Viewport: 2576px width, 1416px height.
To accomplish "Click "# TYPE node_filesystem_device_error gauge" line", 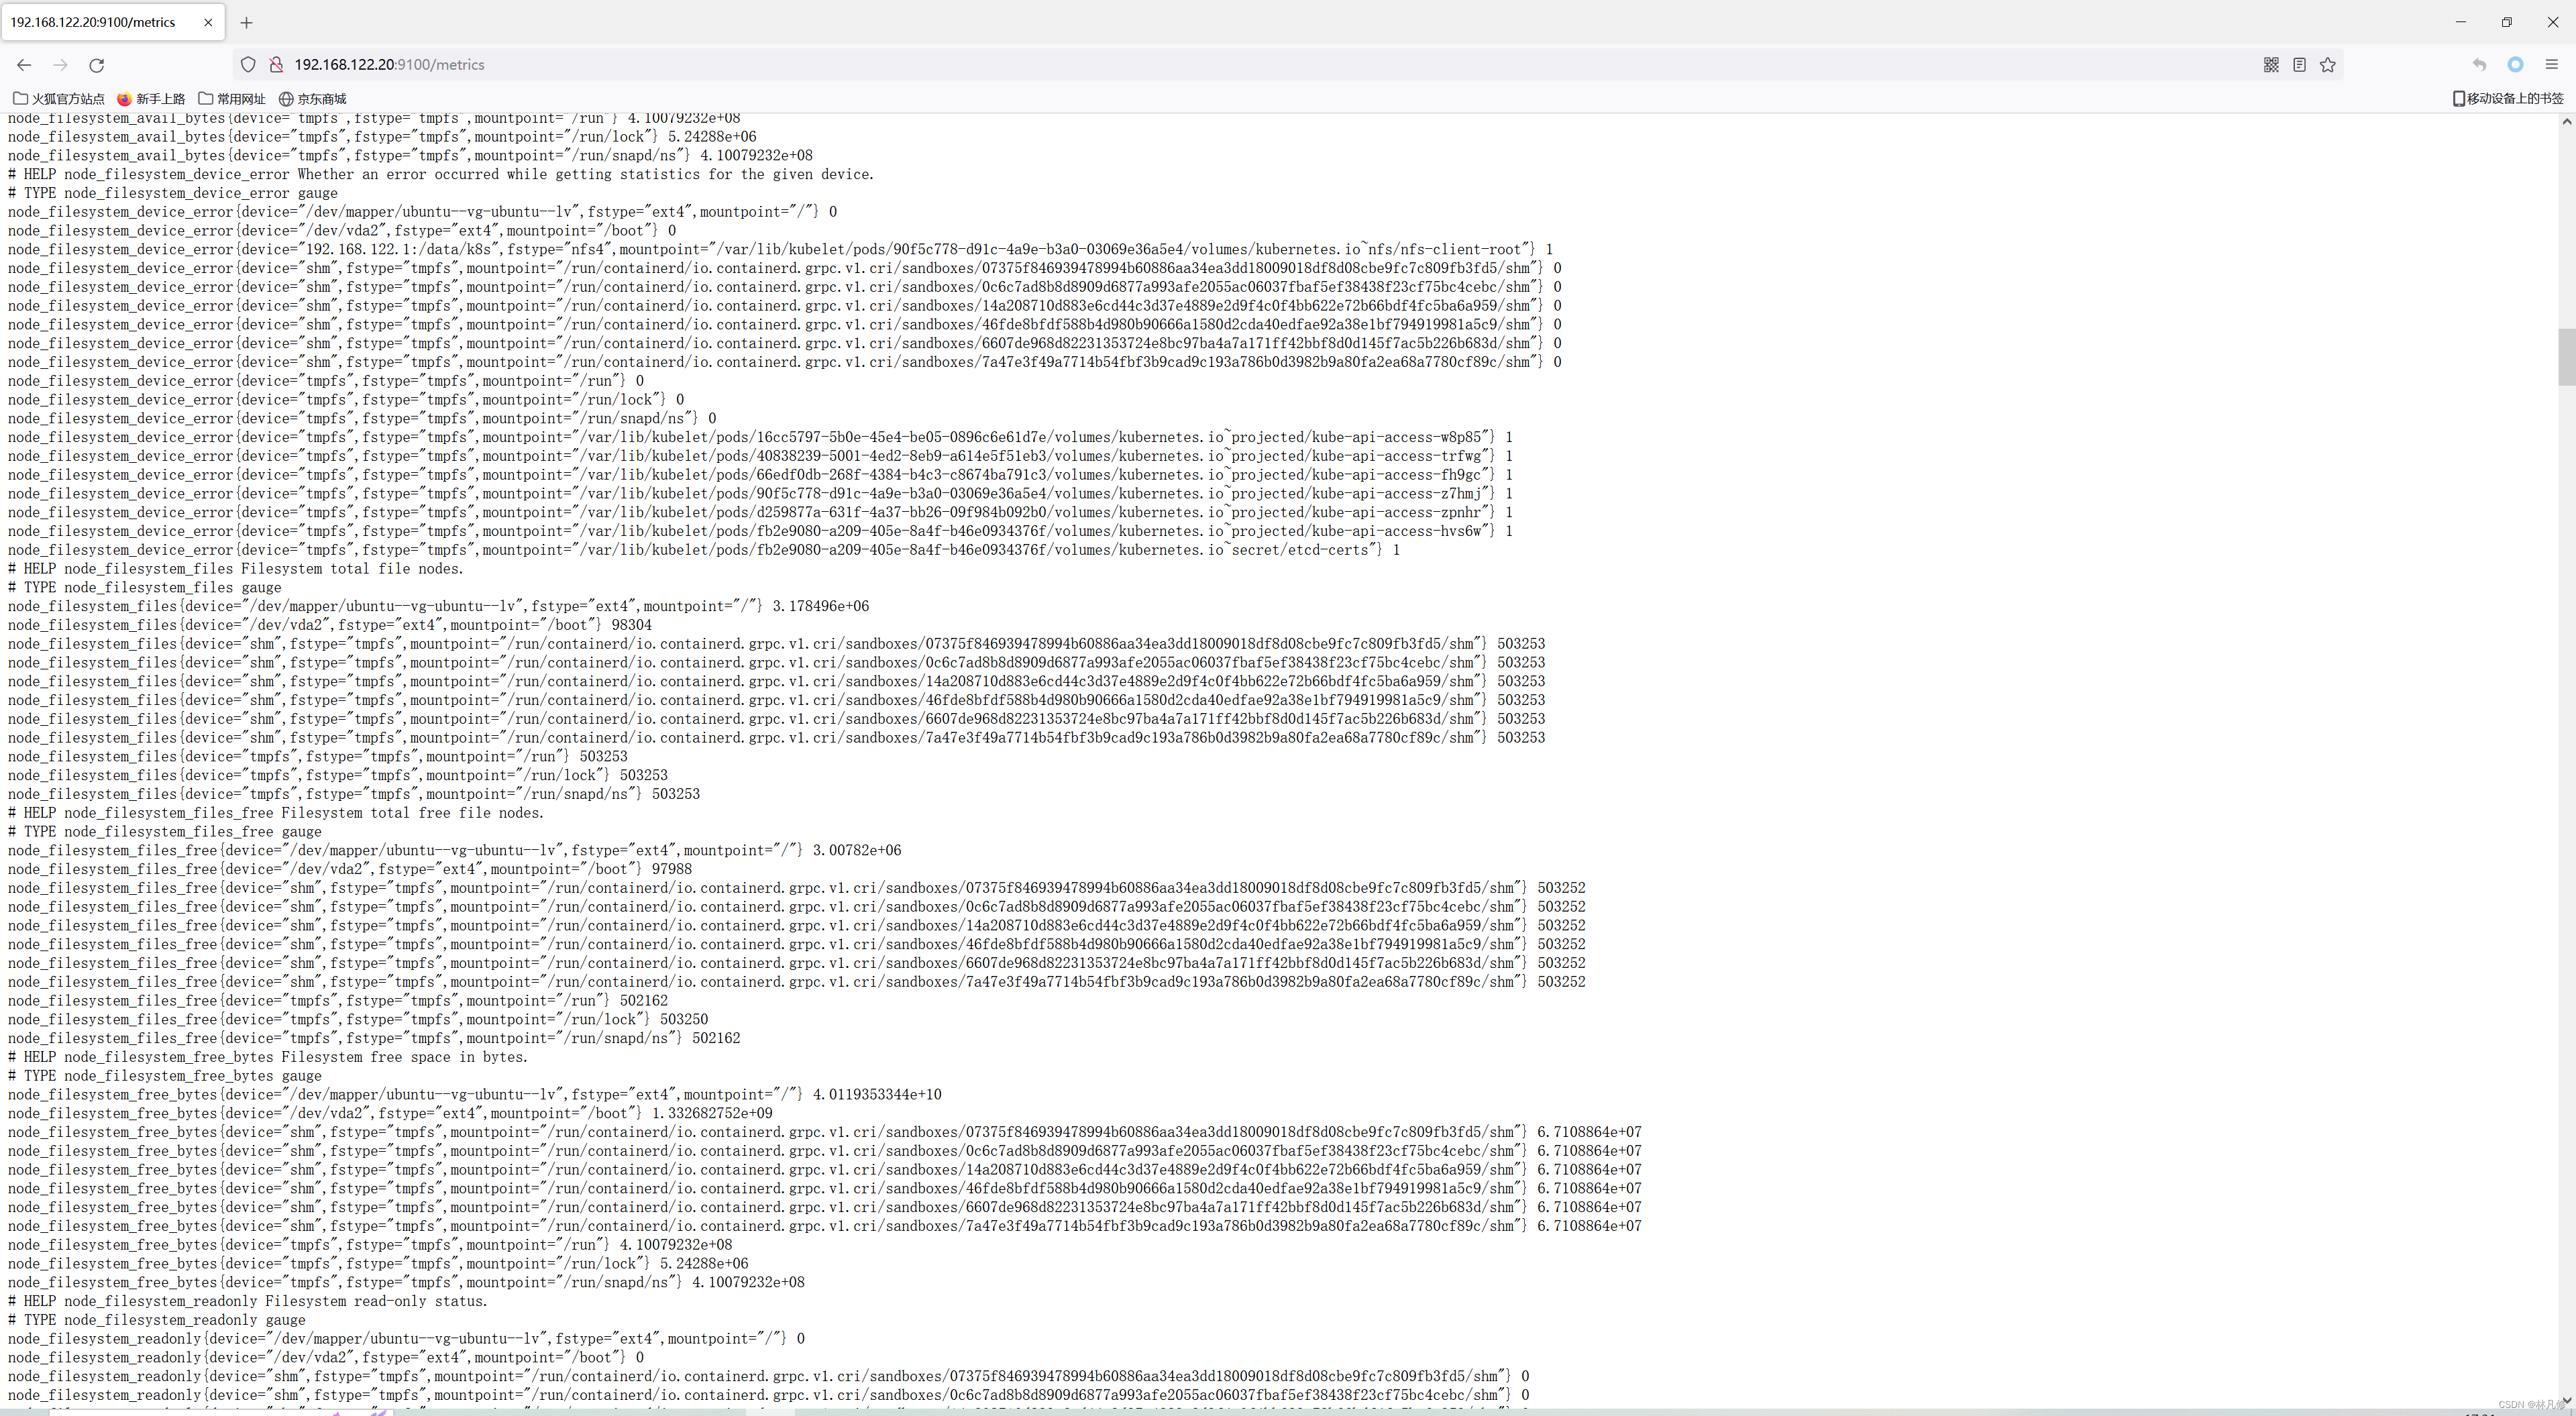I will tap(173, 193).
